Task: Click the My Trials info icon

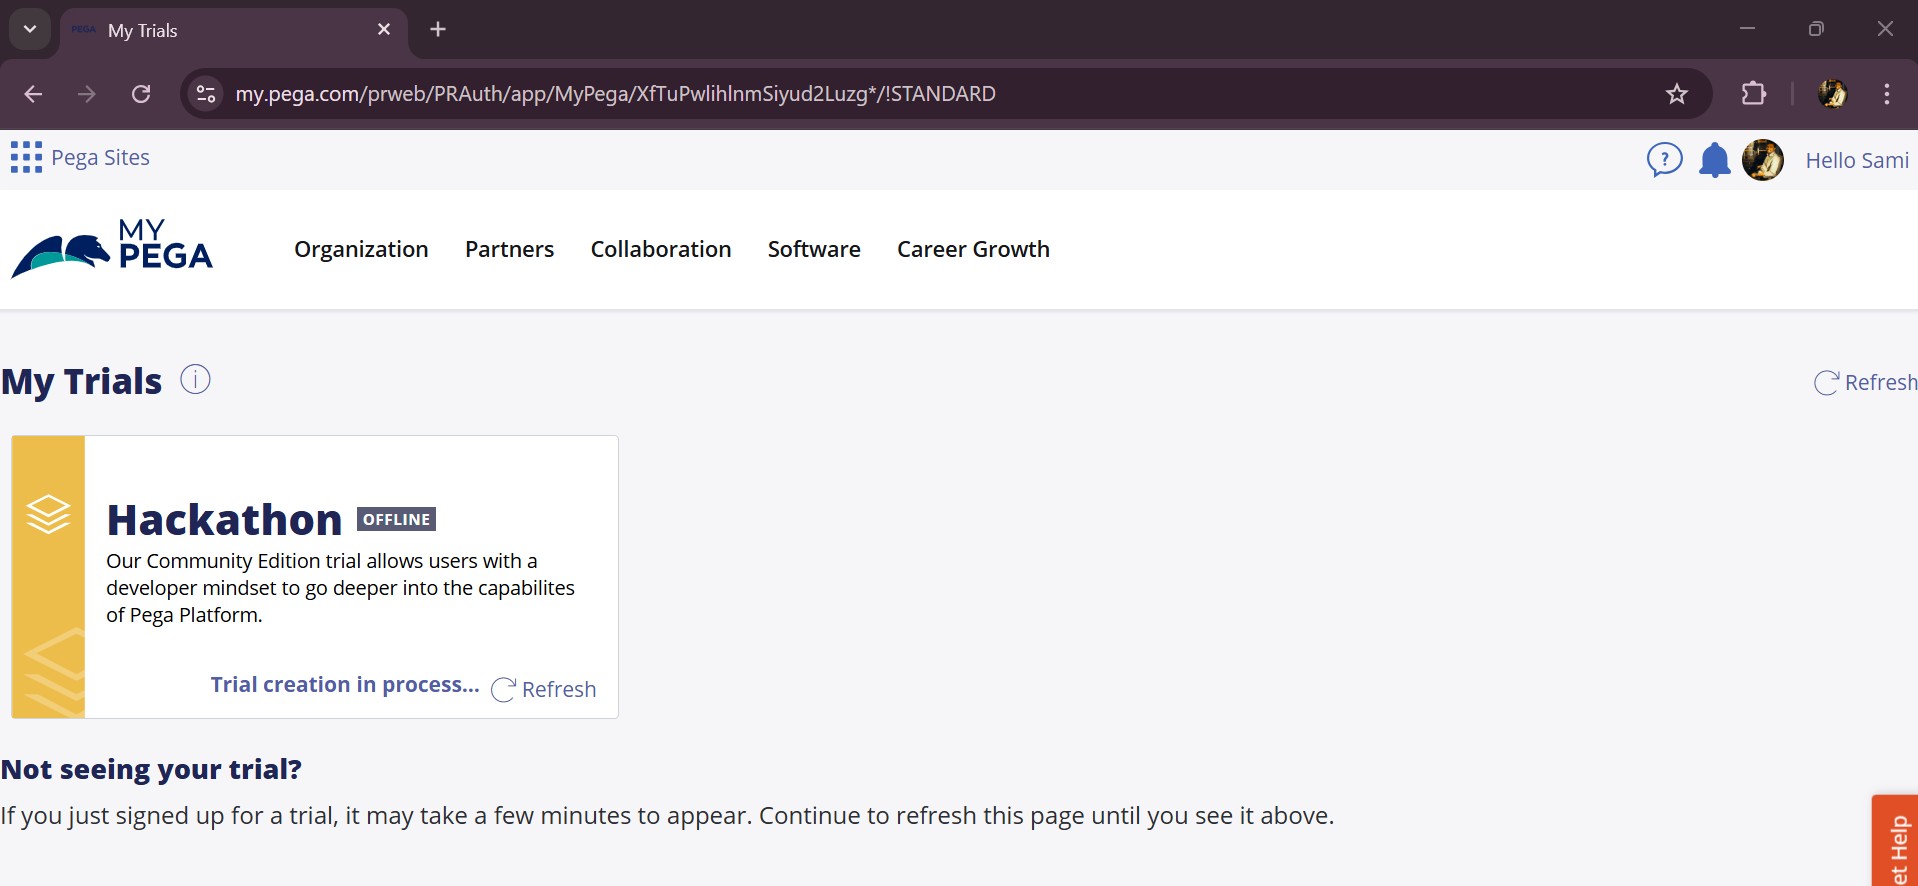Action: (195, 380)
